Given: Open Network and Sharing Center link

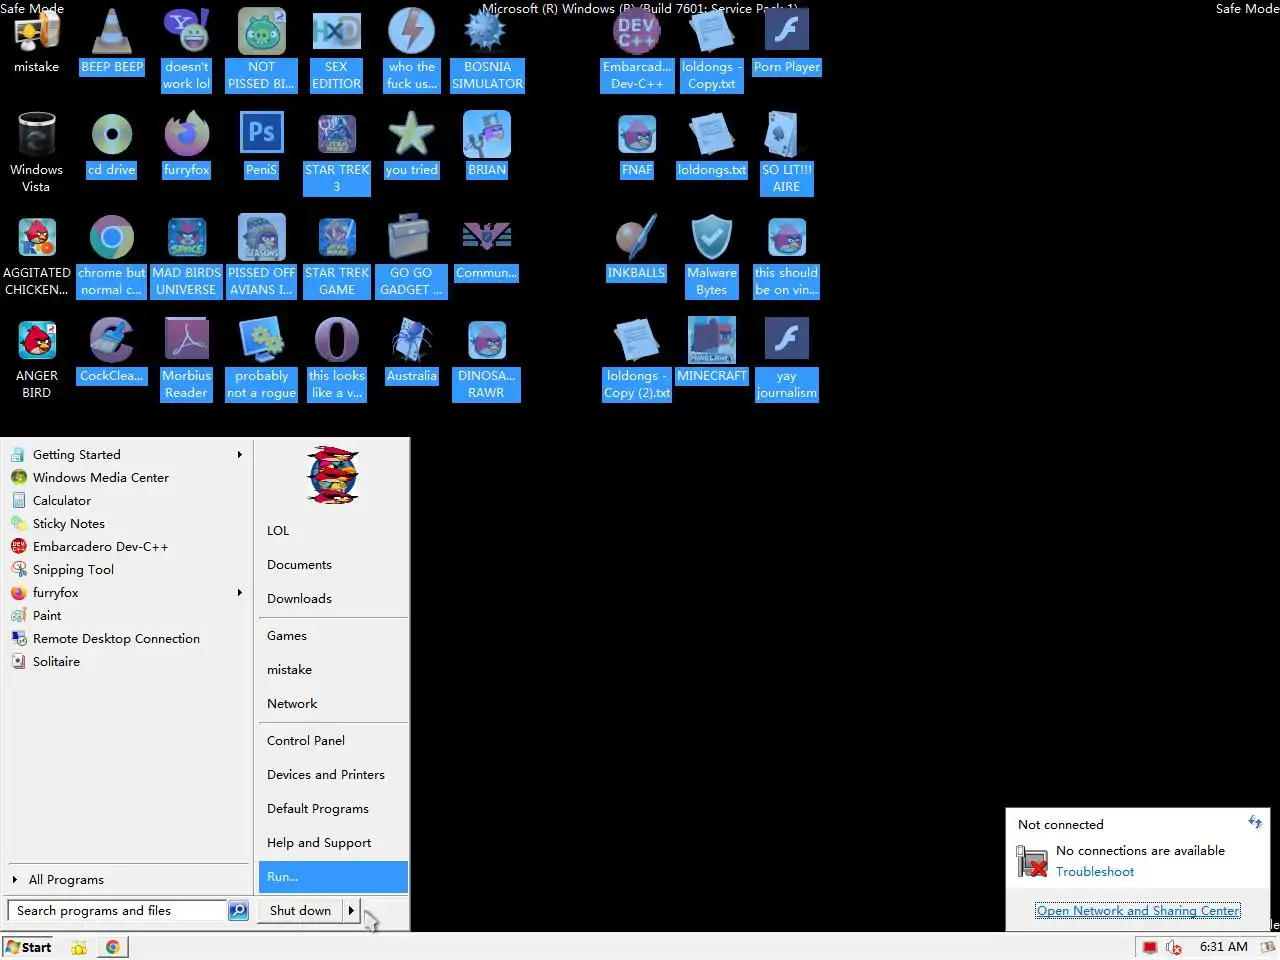Looking at the screenshot, I should pyautogui.click(x=1138, y=911).
